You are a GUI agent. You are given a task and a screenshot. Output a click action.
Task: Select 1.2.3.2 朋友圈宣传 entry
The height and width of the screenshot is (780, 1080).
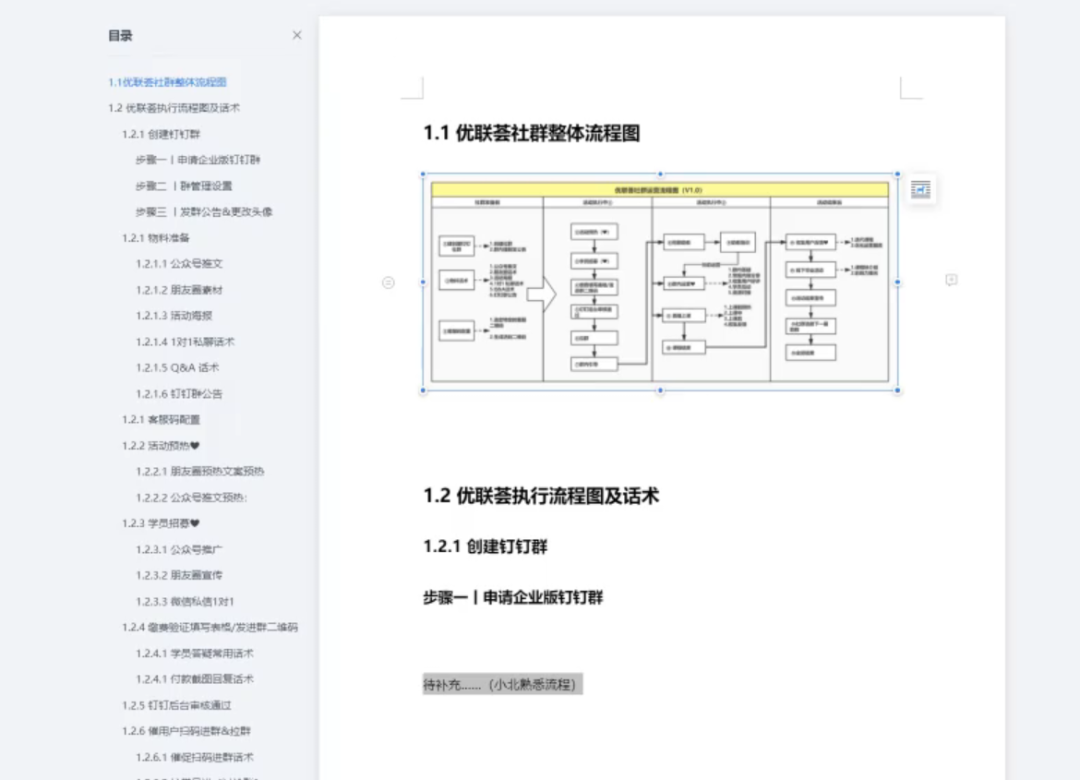[179, 575]
